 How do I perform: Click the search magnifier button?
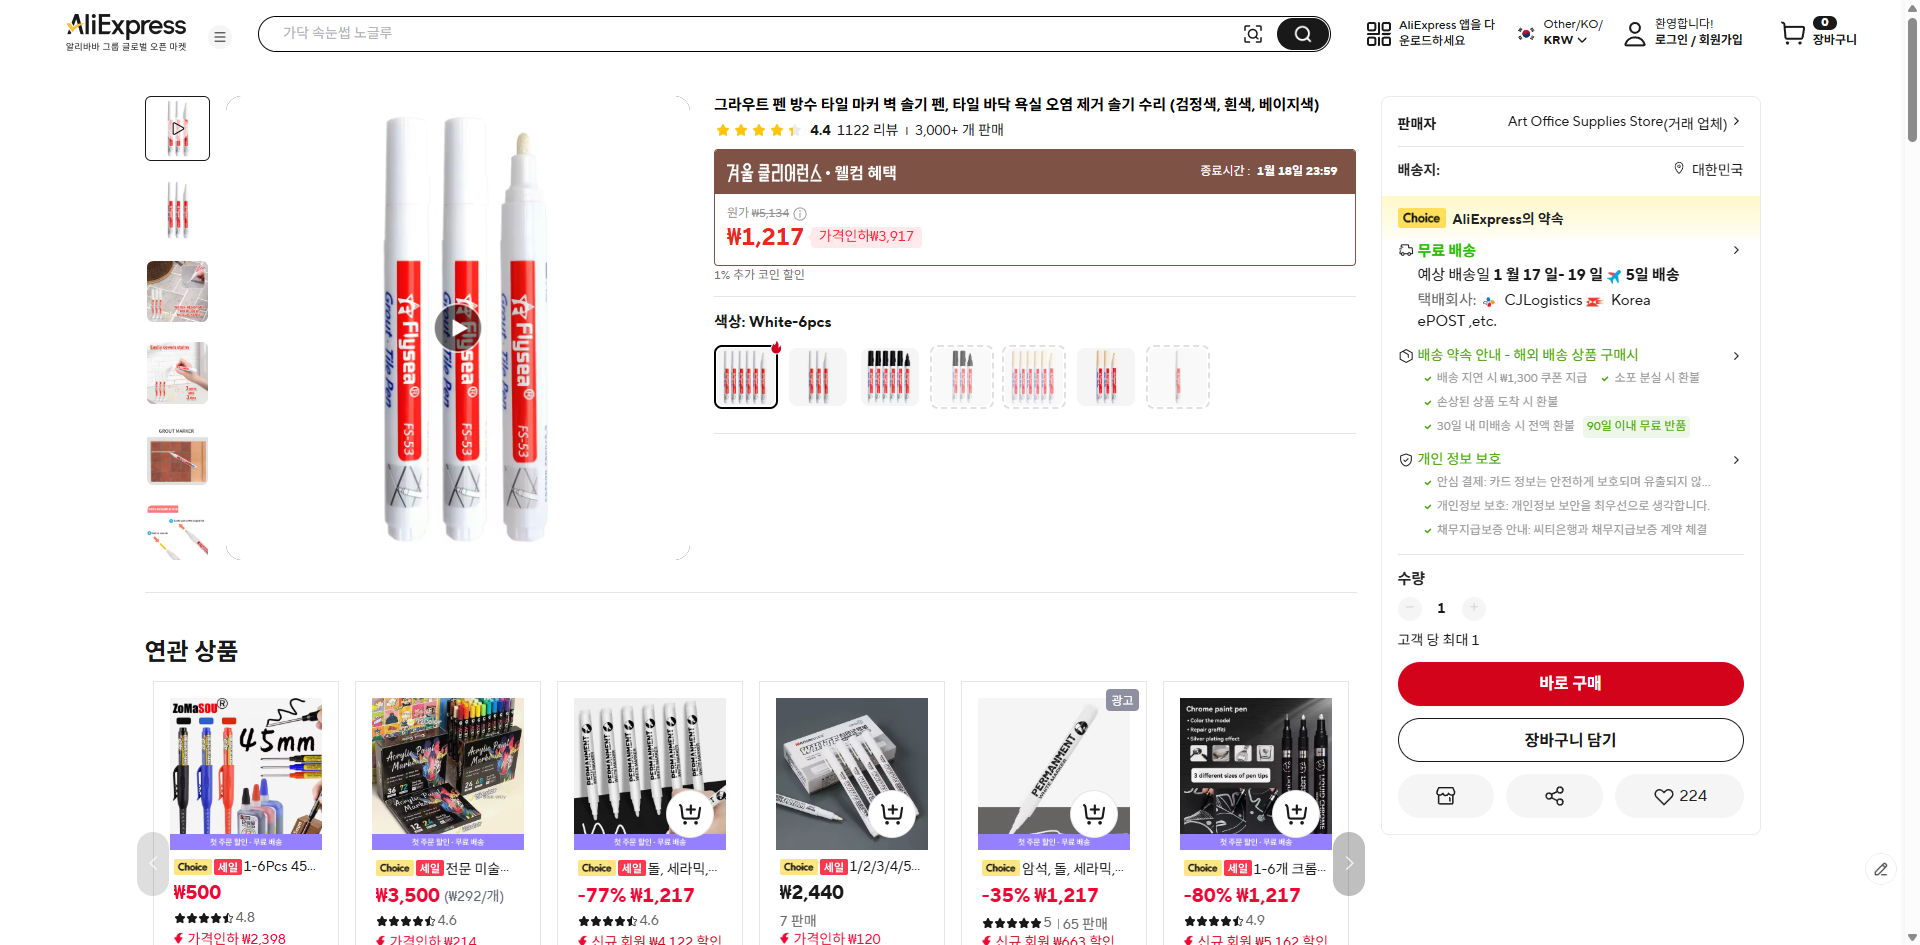click(x=1302, y=33)
